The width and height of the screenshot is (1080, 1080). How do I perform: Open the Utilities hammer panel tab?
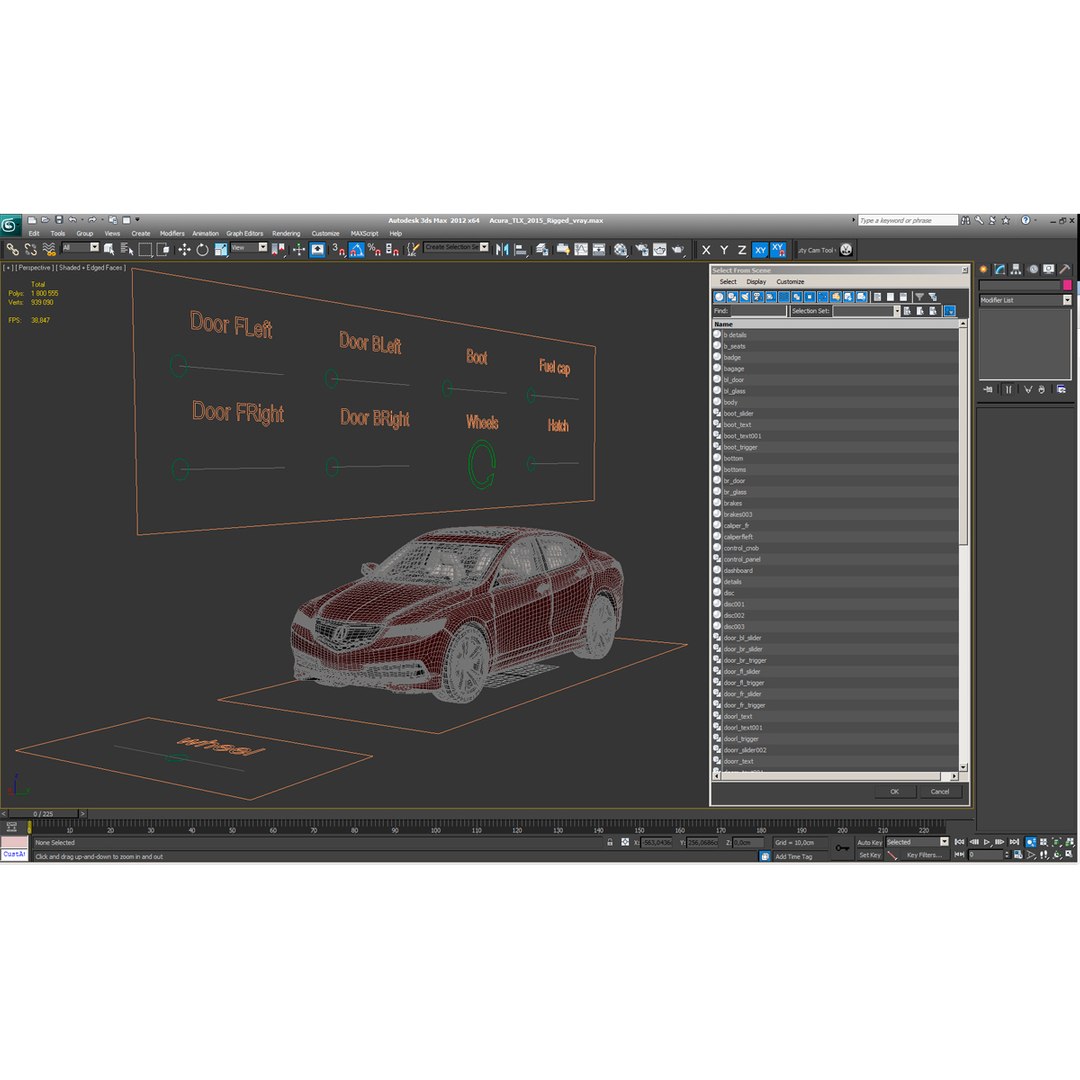(1065, 269)
